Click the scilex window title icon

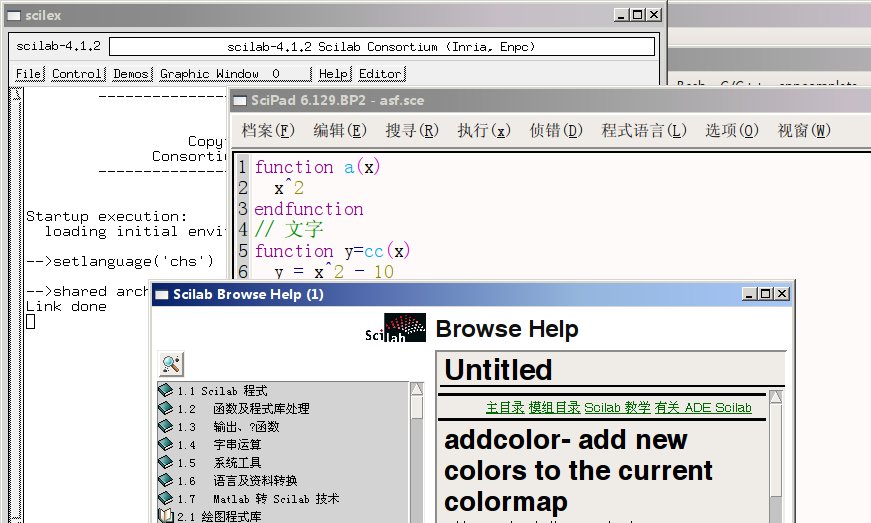[14, 16]
